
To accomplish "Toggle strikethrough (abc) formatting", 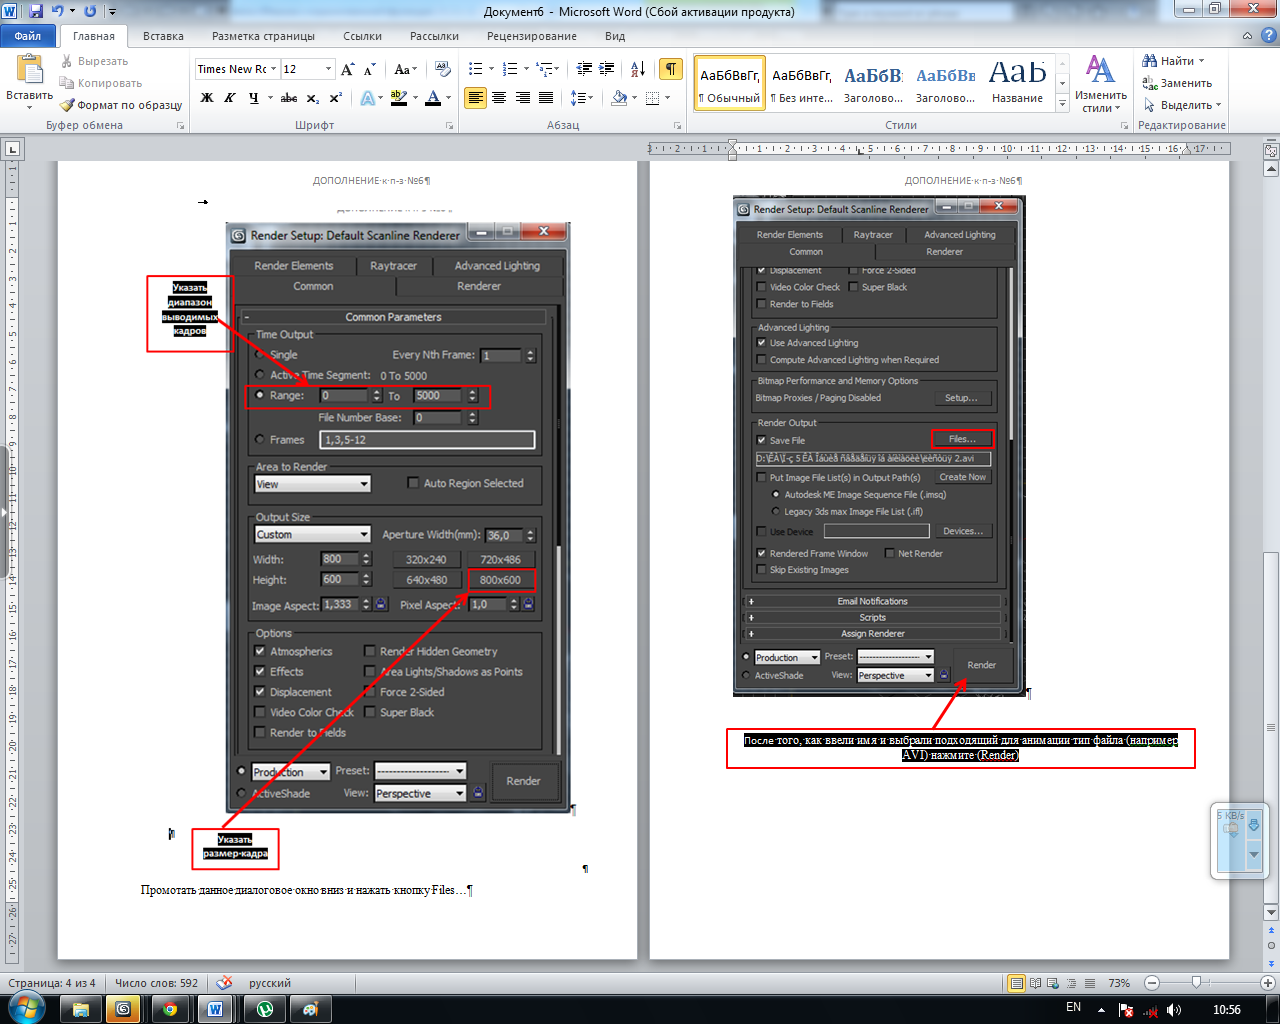I will pyautogui.click(x=289, y=98).
